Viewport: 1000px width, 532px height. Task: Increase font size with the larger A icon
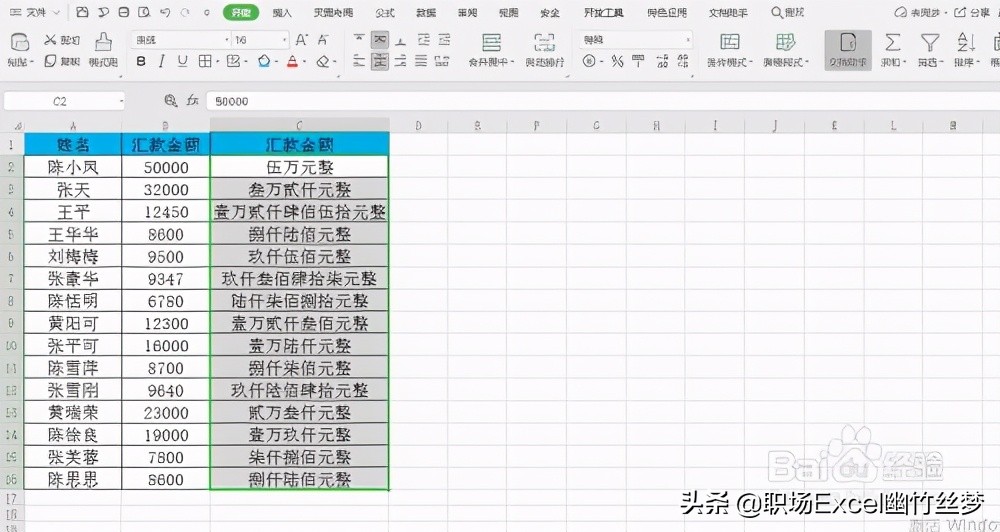click(302, 40)
